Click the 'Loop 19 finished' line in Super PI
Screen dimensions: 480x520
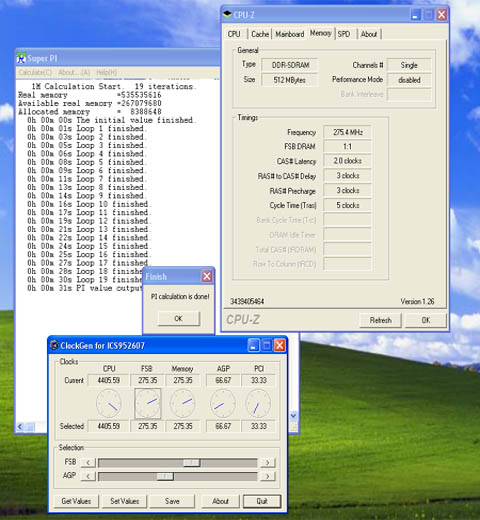click(x=85, y=280)
